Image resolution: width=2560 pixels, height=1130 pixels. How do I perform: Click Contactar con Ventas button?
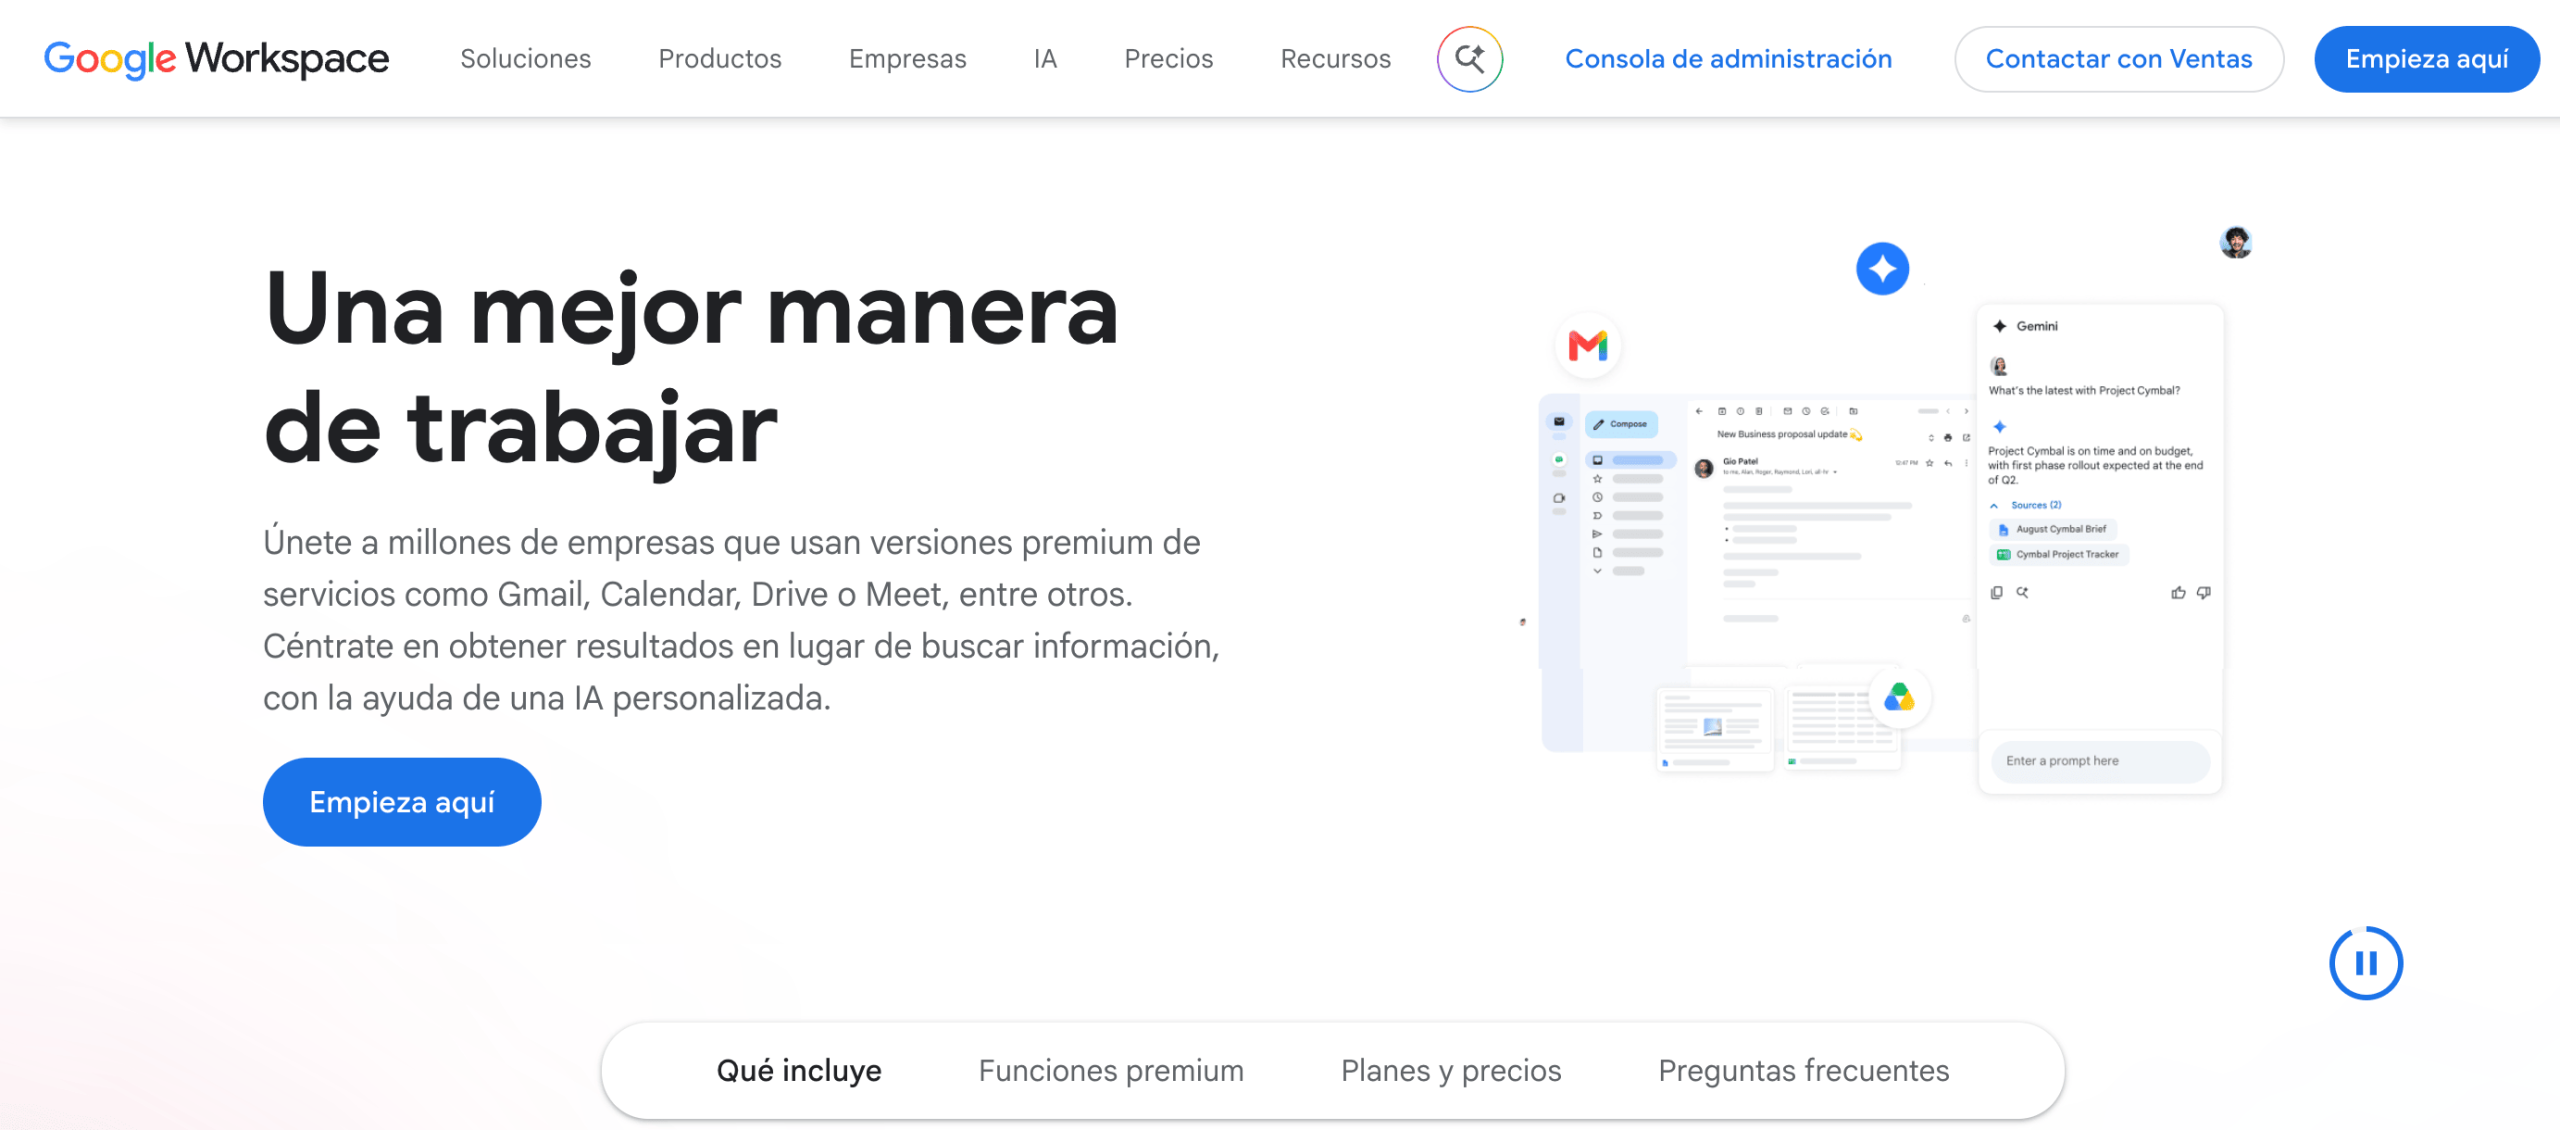2118,59
